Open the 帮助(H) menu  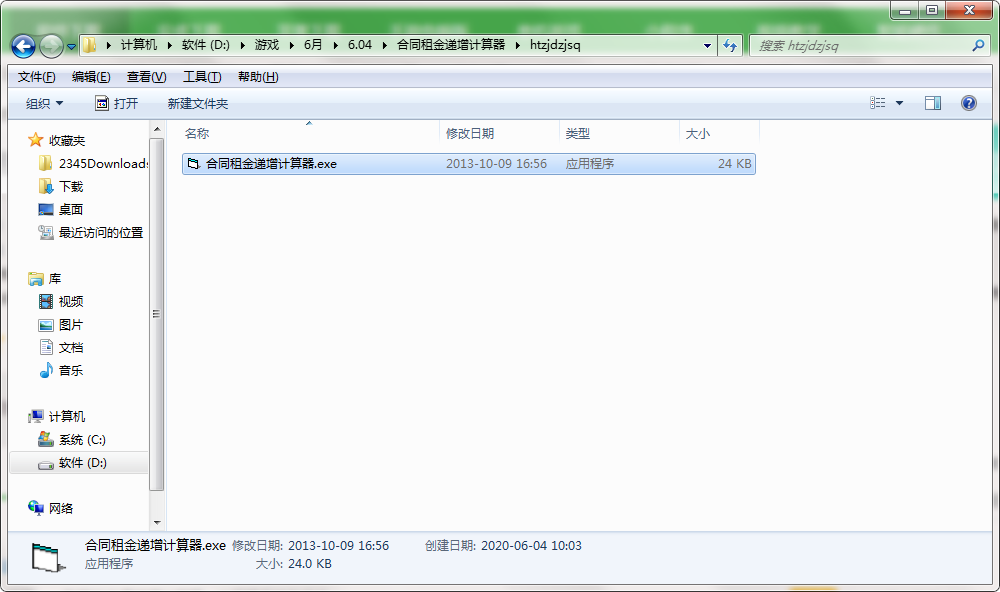(258, 77)
